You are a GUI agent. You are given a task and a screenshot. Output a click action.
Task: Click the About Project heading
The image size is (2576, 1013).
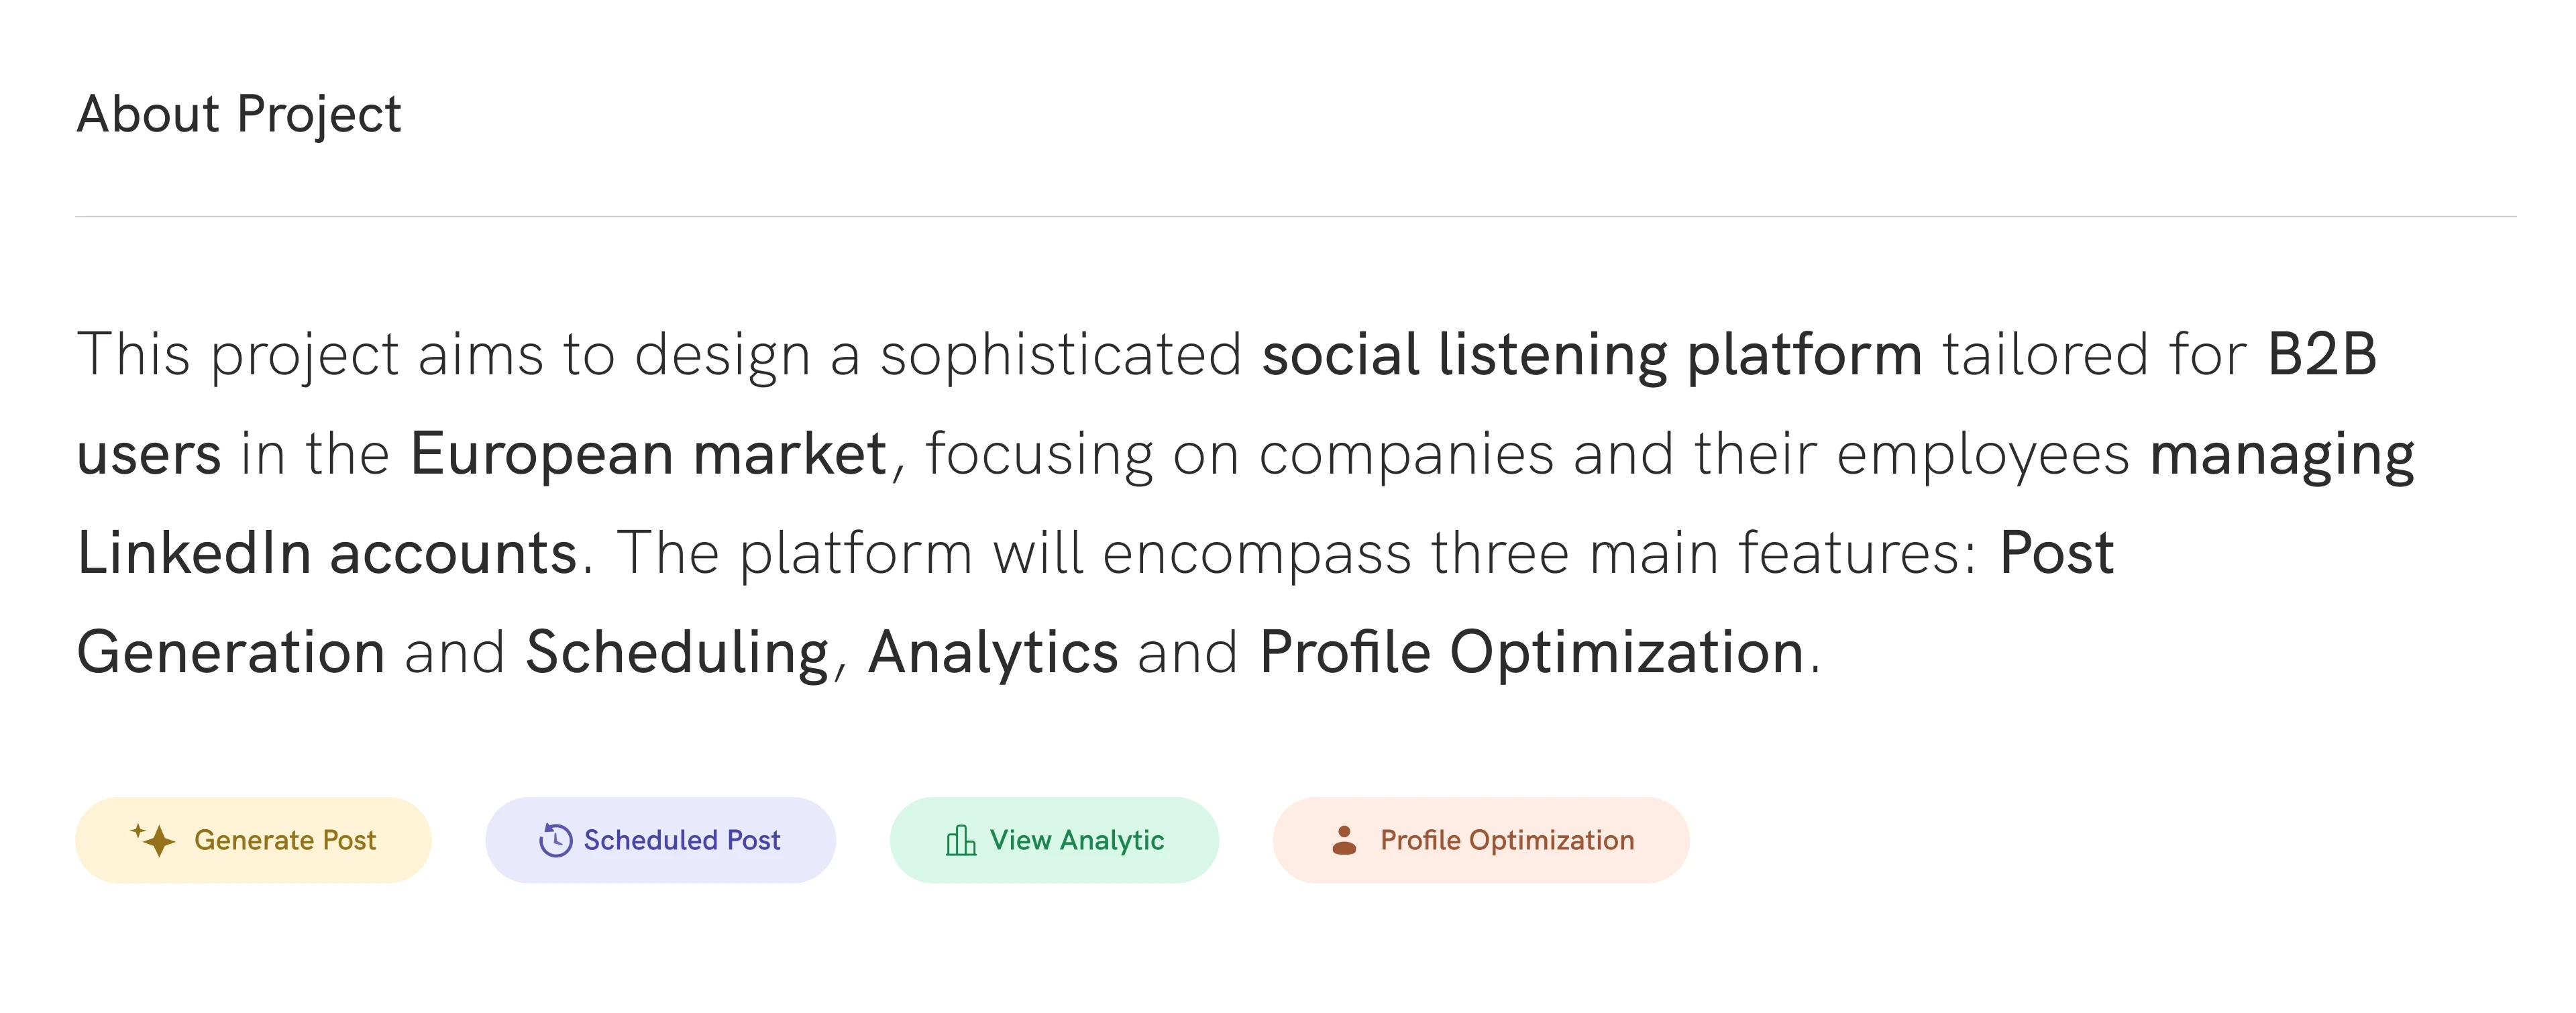pos(239,114)
